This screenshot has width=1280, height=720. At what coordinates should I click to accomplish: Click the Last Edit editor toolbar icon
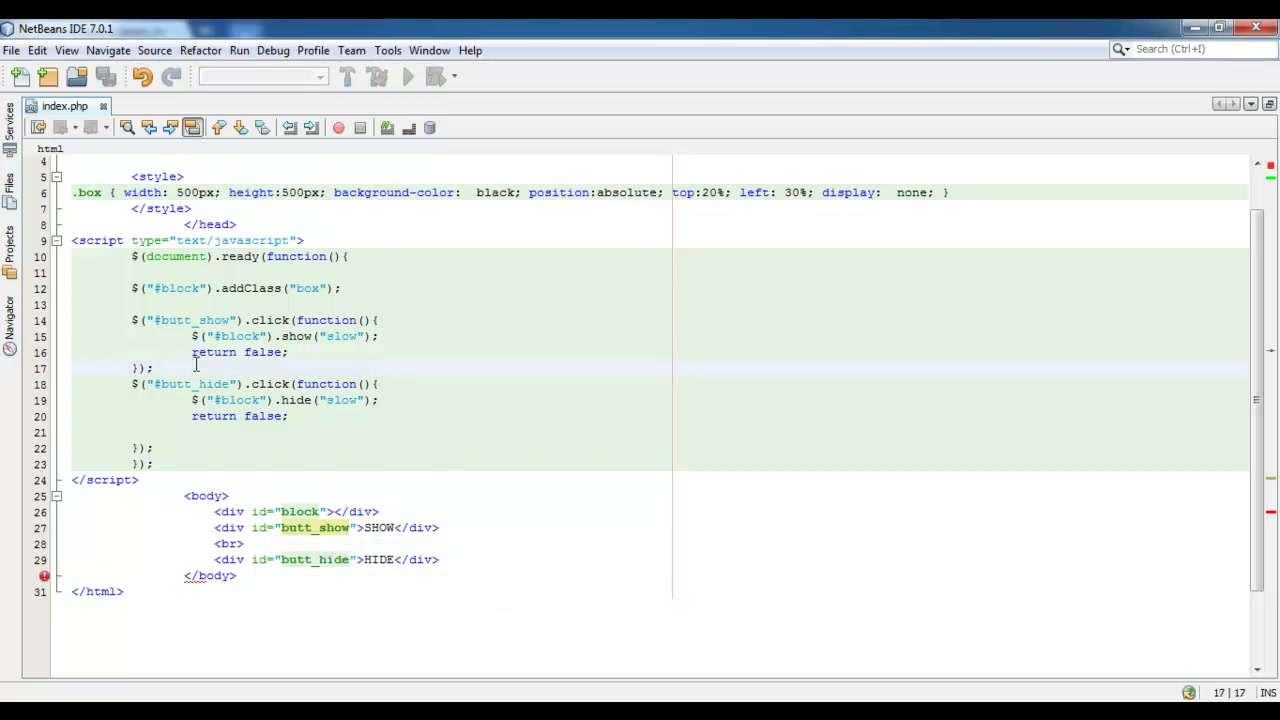[38, 128]
